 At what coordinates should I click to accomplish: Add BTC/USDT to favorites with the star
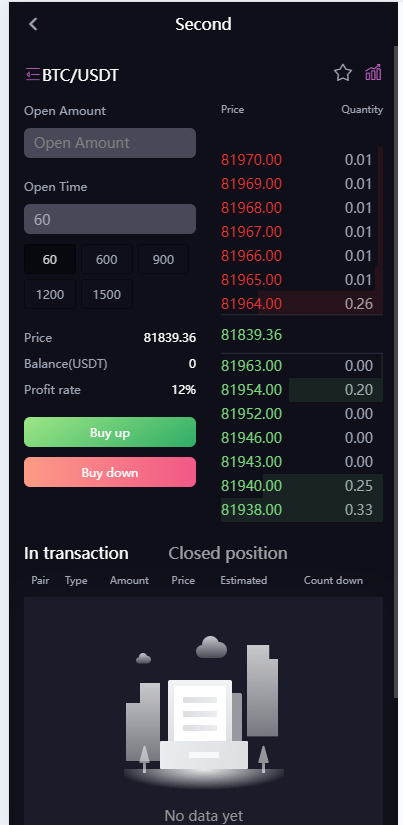[x=342, y=73]
